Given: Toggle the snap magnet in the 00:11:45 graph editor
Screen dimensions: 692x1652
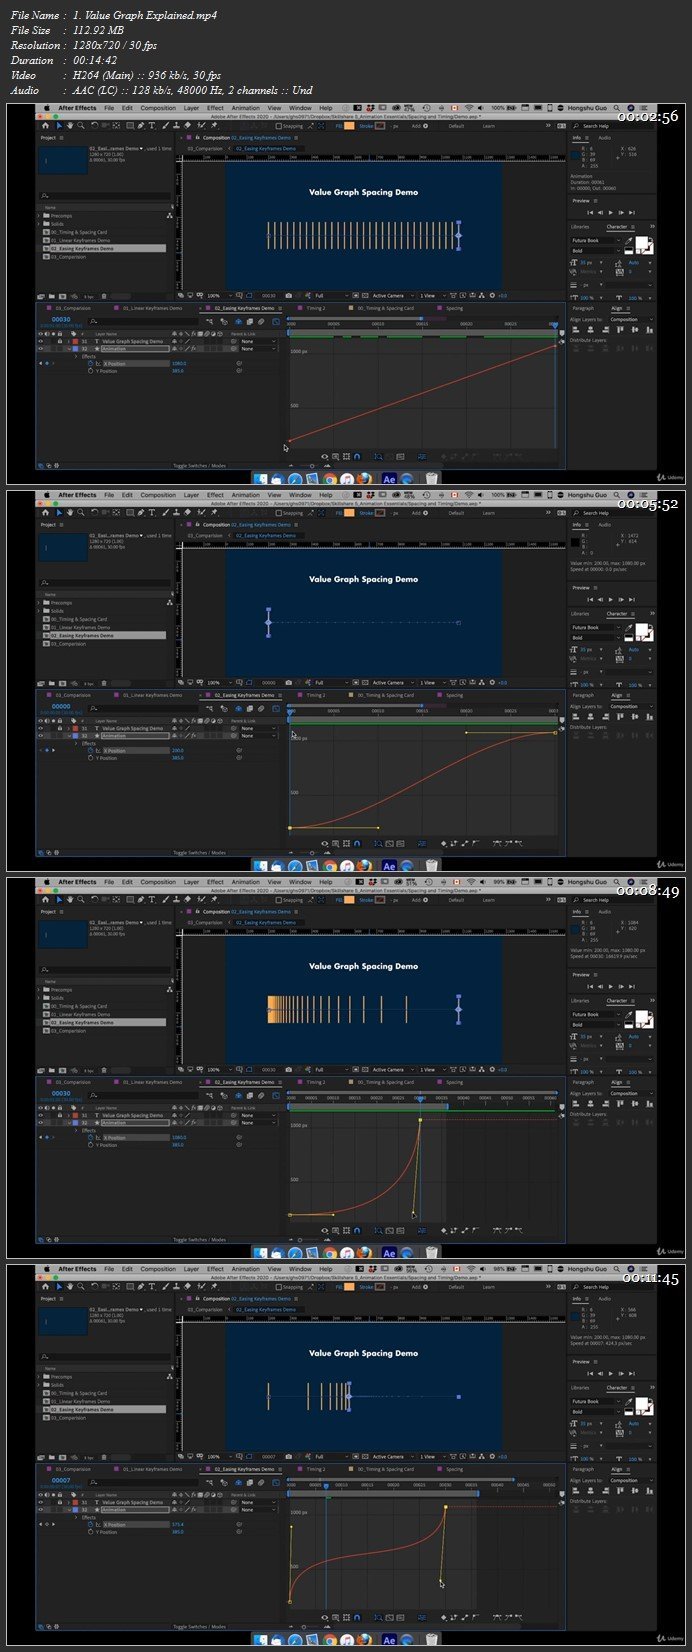Looking at the screenshot, I should (357, 1617).
